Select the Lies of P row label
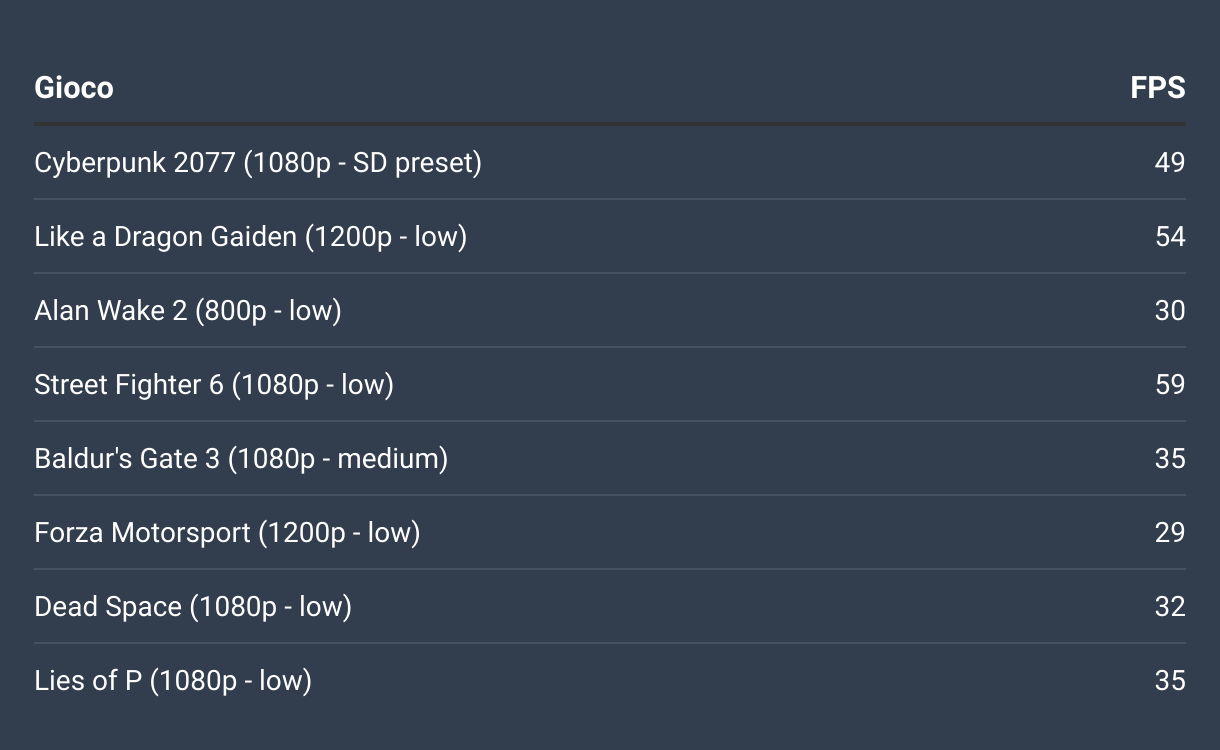This screenshot has height=750, width=1220. (173, 680)
